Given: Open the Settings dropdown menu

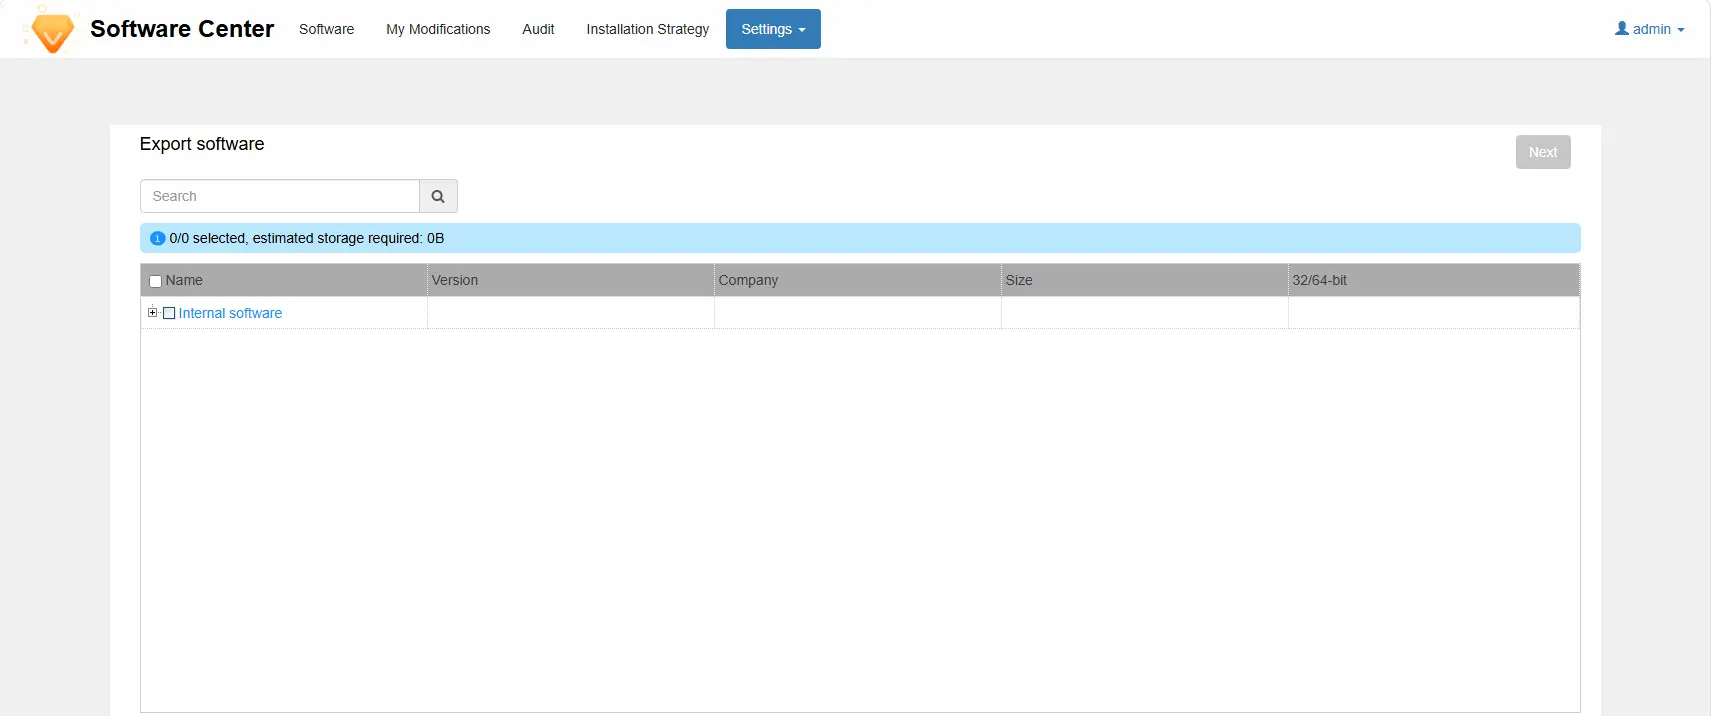Looking at the screenshot, I should [773, 29].
